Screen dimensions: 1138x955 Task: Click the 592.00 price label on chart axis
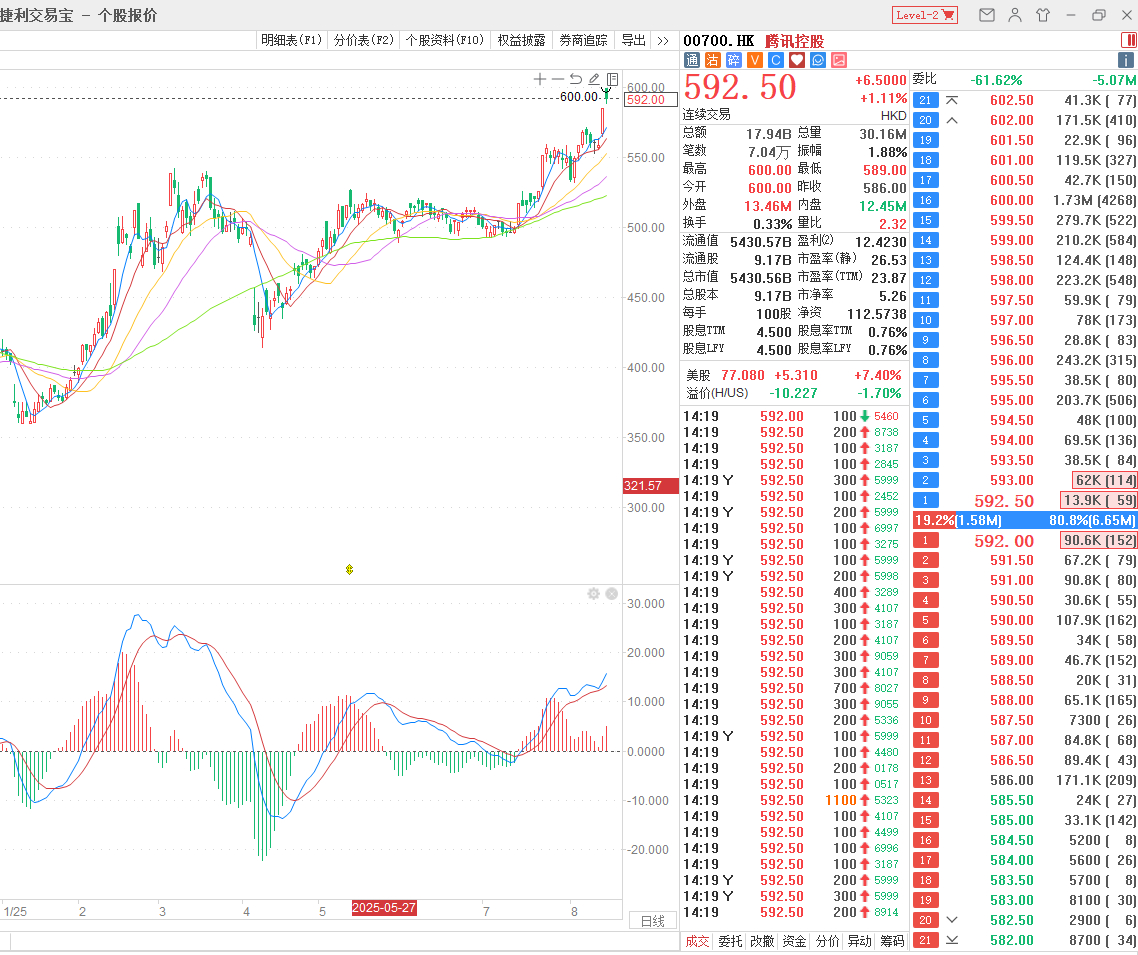pos(650,100)
